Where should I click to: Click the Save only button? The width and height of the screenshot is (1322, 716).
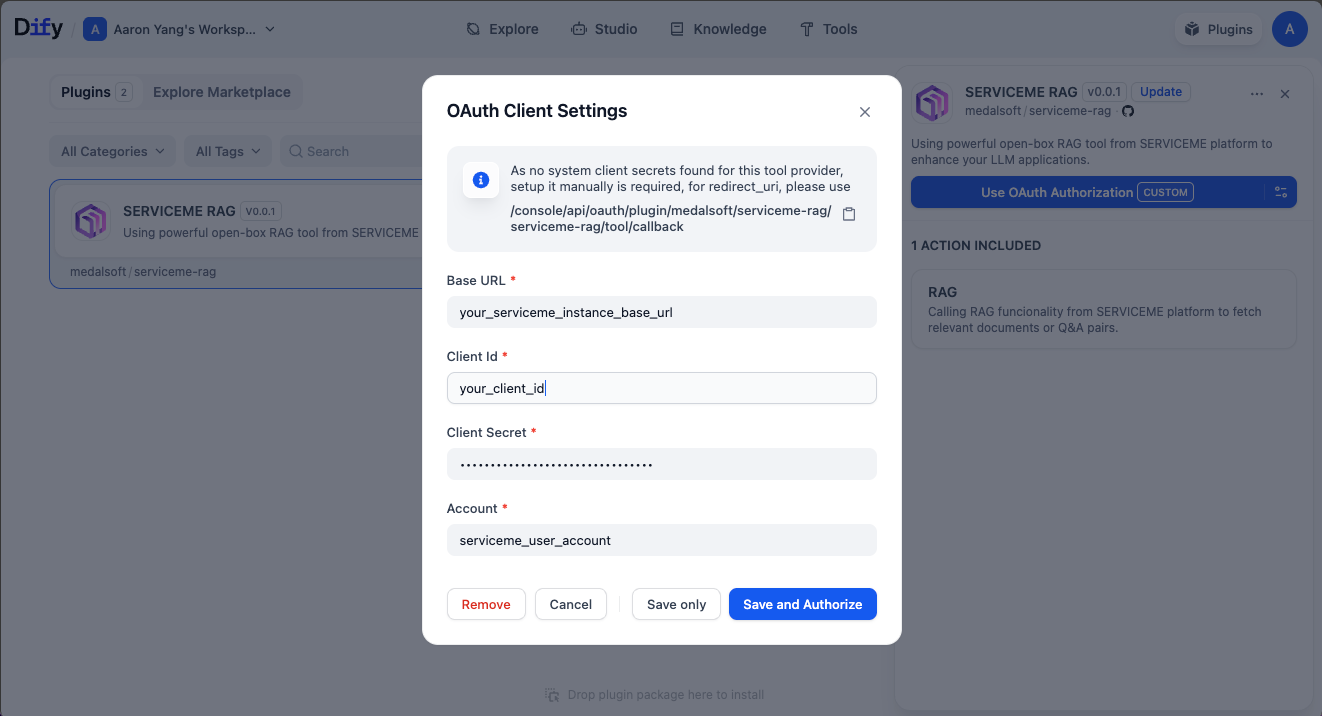pyautogui.click(x=676, y=604)
